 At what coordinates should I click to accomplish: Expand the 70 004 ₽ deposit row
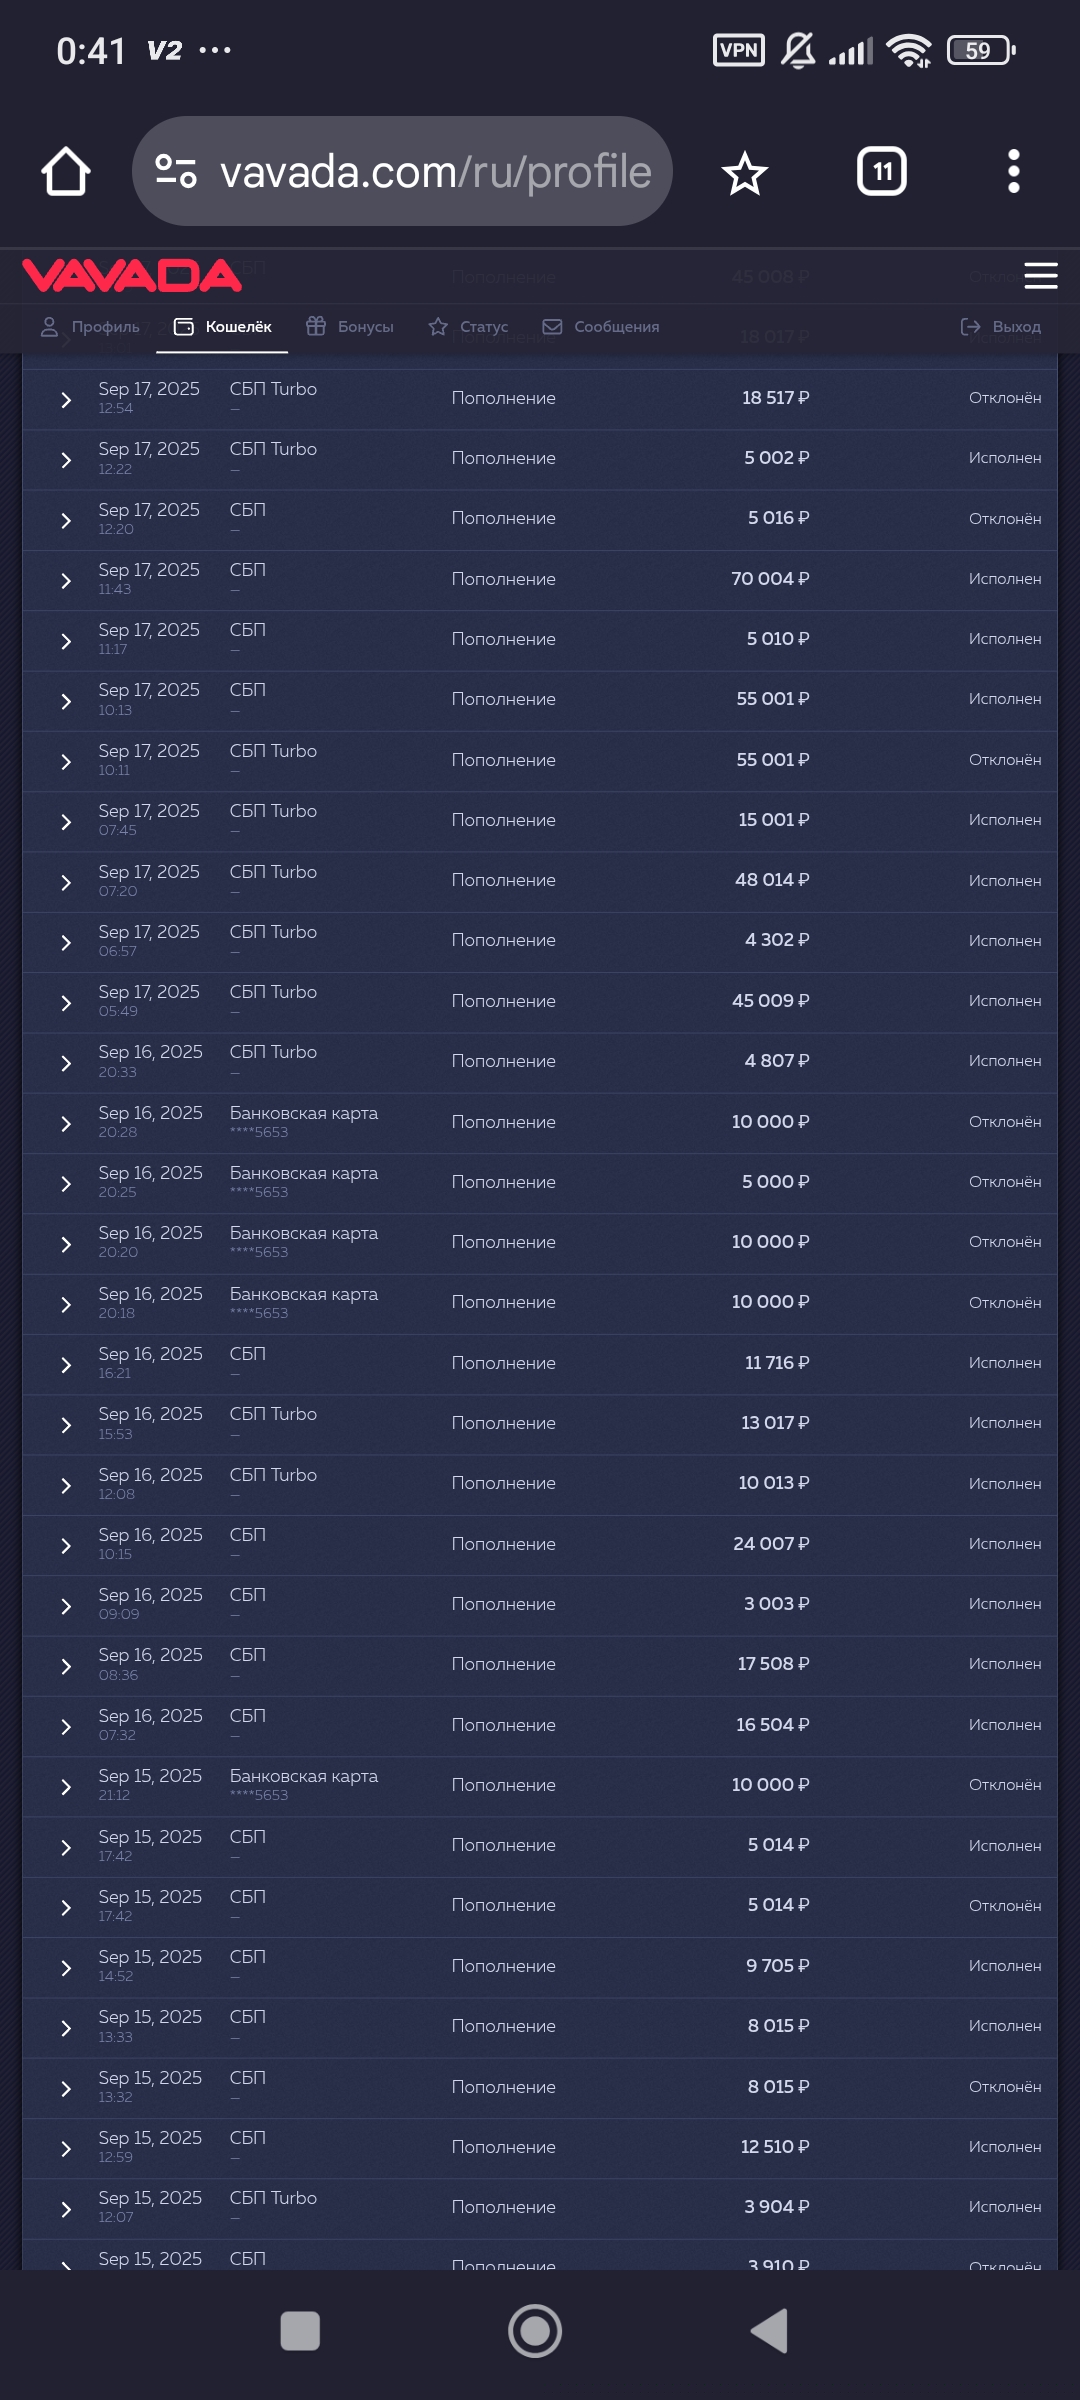[66, 581]
